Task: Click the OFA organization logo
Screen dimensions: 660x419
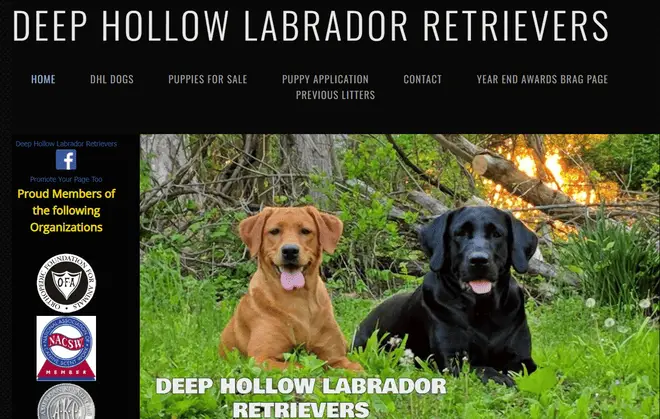Action: click(x=66, y=283)
